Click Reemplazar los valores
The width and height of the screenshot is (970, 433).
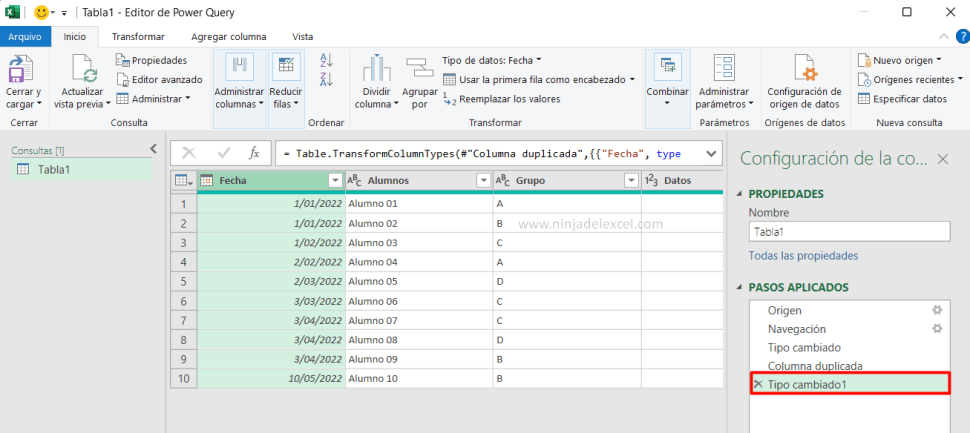(502, 99)
